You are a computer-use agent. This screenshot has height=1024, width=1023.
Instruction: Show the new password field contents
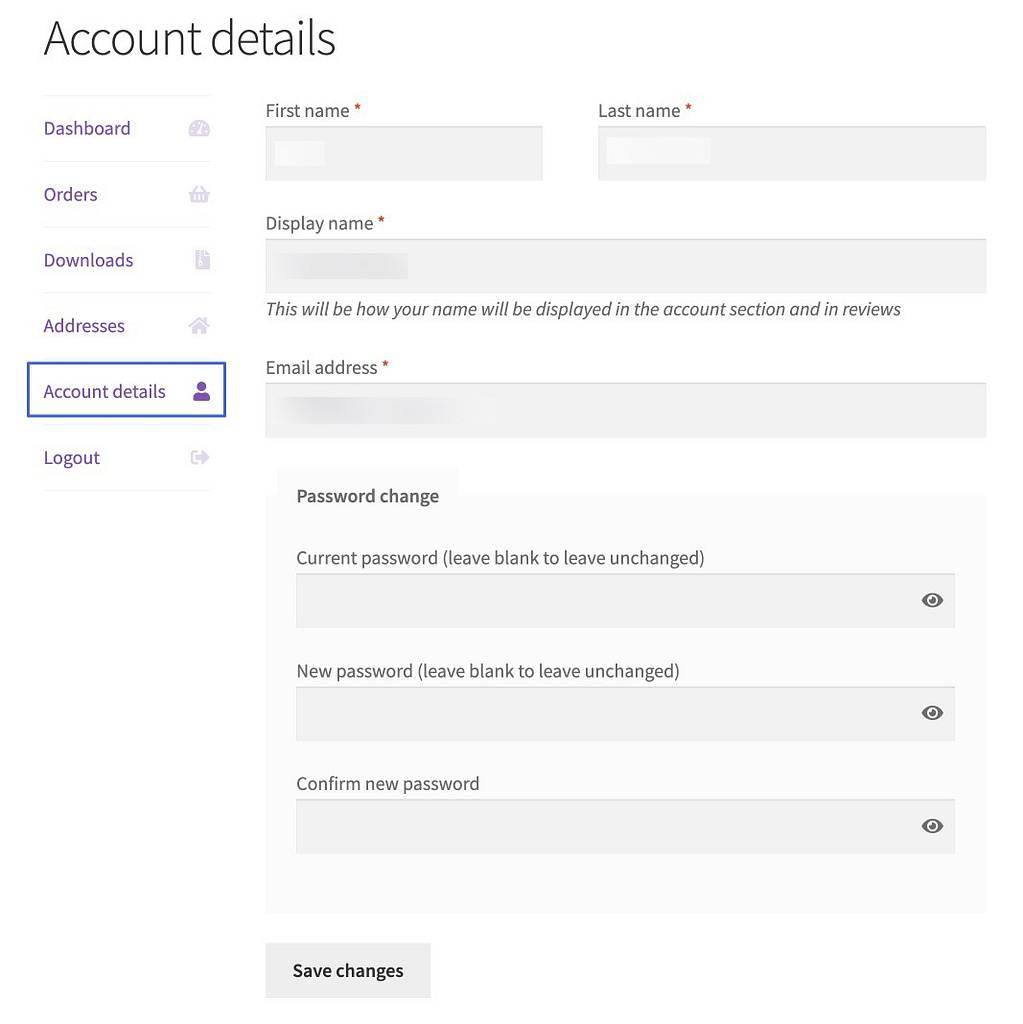[x=932, y=713]
